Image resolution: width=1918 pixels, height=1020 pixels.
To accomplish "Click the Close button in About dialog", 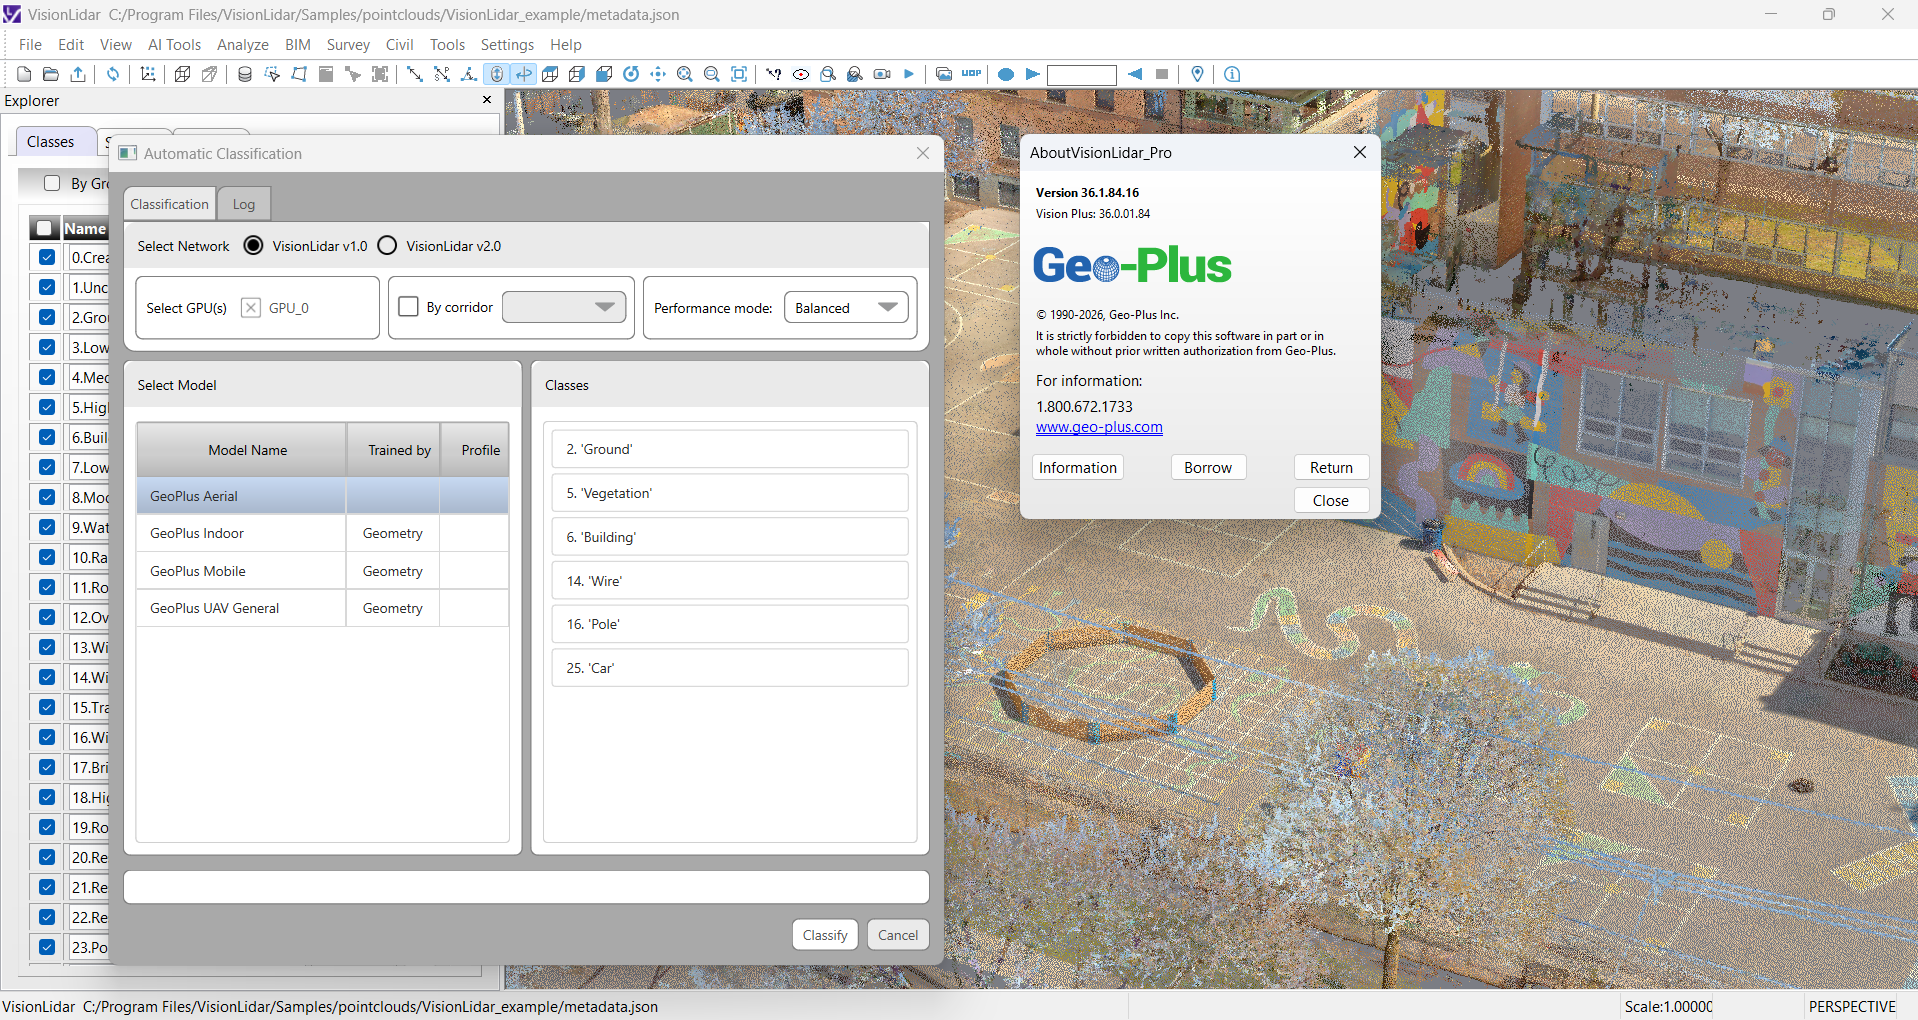I will pos(1331,500).
